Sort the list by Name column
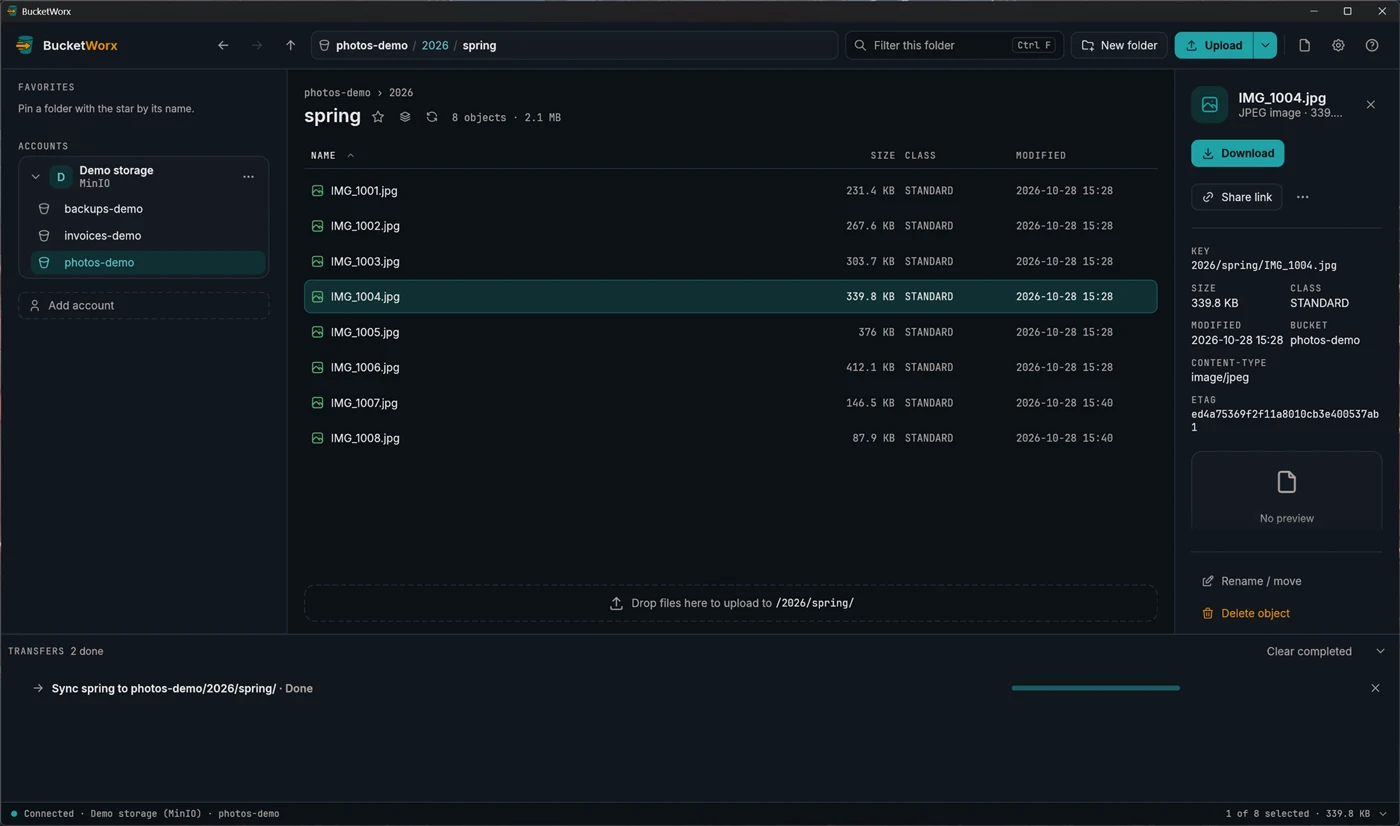This screenshot has width=1400, height=826. coord(323,155)
